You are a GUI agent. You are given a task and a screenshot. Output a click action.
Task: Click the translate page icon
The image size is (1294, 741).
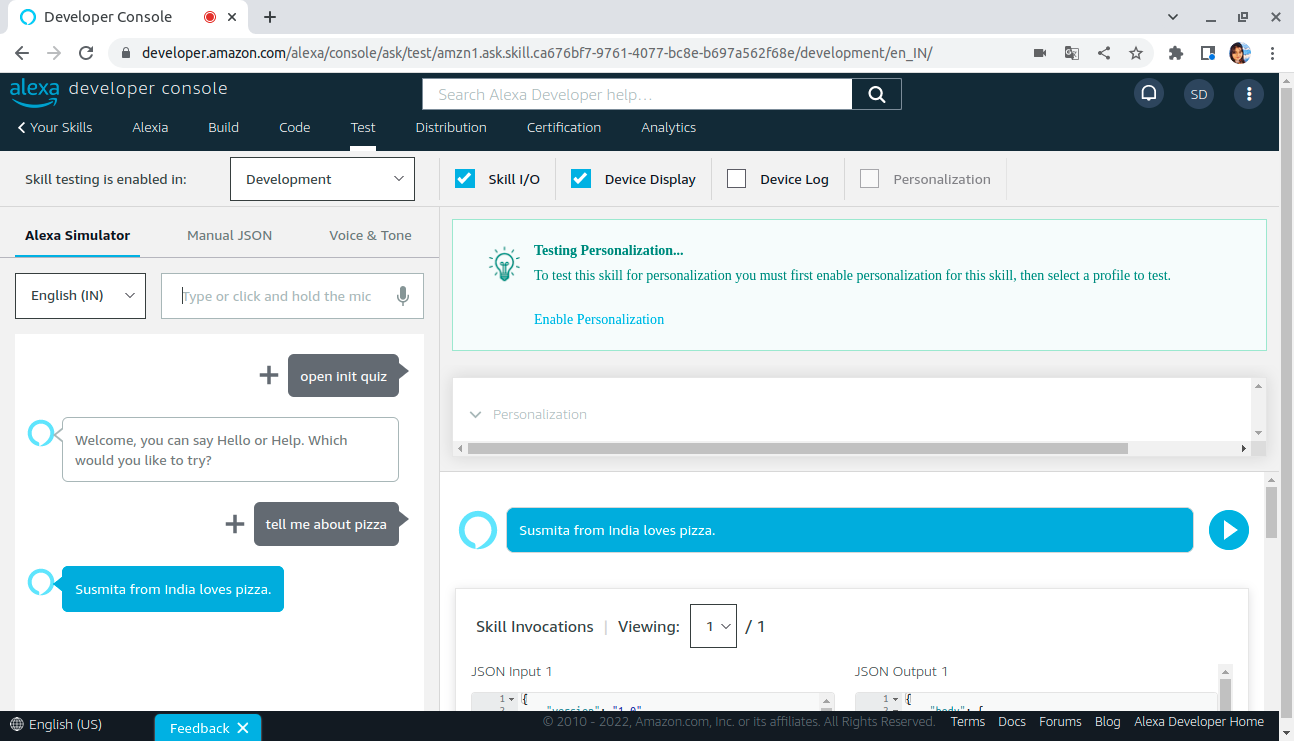click(1072, 53)
